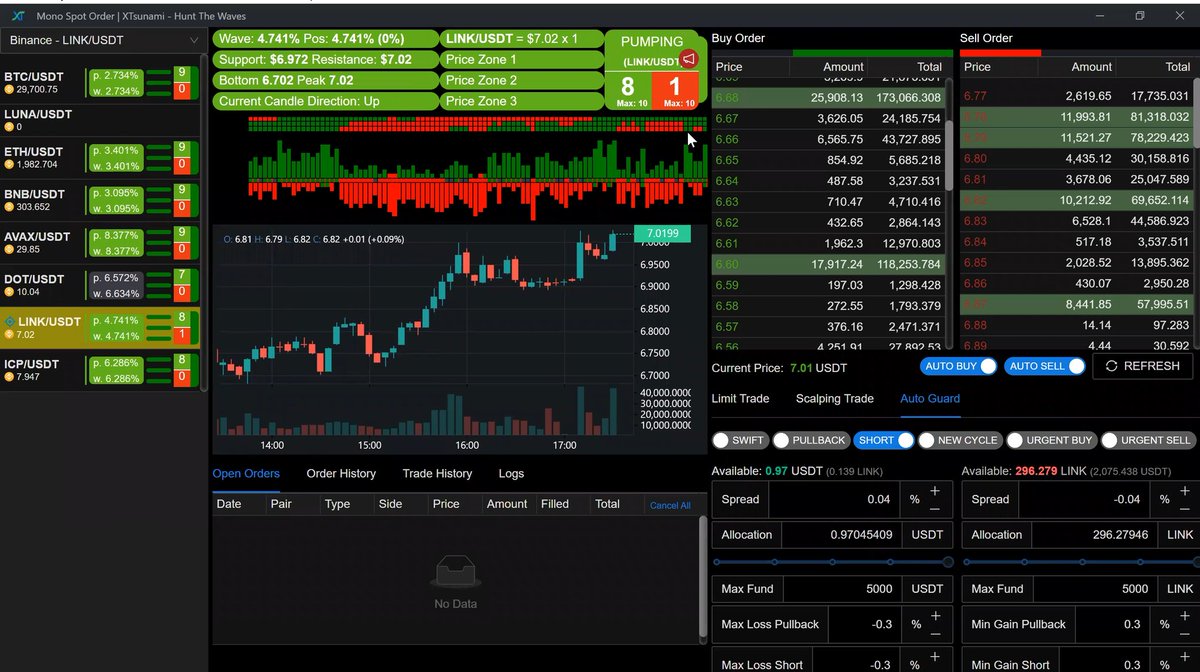Click the refresh arrow icon

[x=1111, y=366]
